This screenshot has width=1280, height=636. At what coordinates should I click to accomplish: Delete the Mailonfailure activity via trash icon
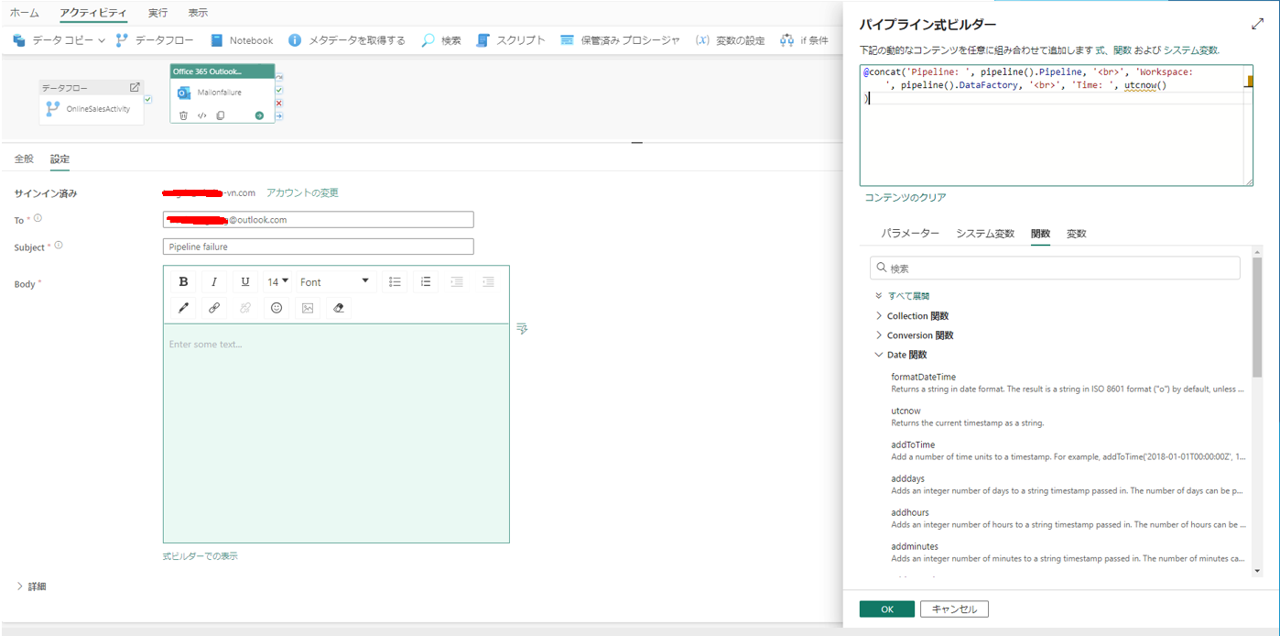tap(183, 116)
